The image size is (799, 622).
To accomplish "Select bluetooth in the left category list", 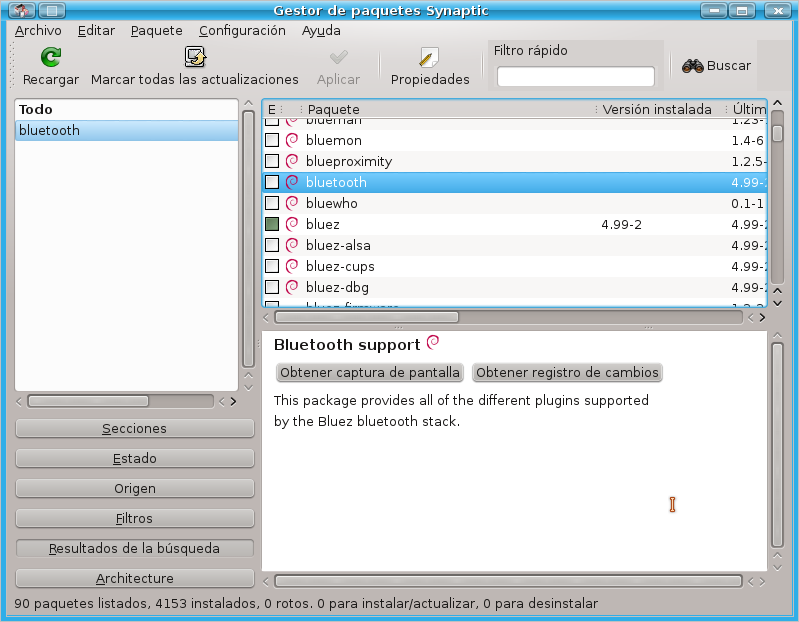I will tap(126, 130).
